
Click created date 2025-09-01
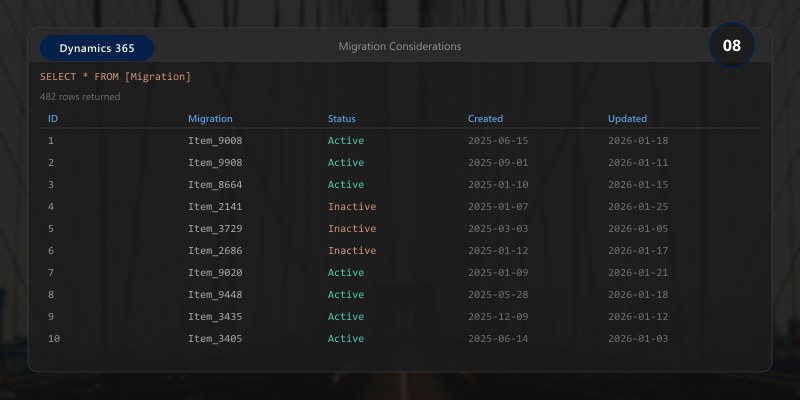pos(498,162)
